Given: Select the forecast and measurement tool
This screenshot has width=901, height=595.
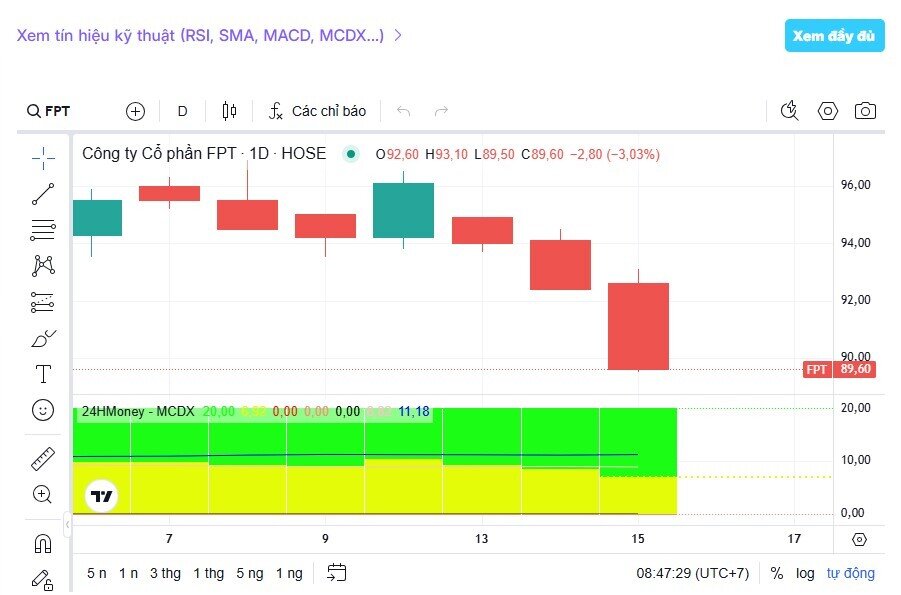Looking at the screenshot, I should pos(43,302).
